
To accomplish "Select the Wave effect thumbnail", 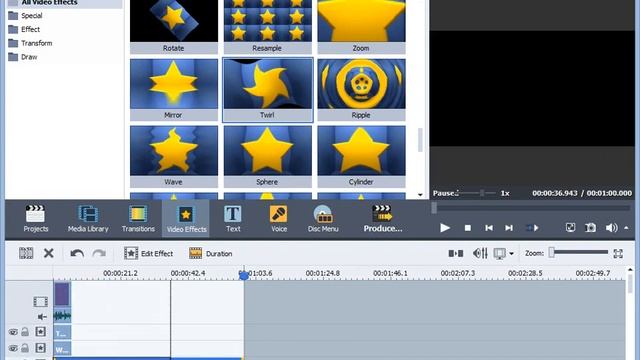I will tap(174, 156).
